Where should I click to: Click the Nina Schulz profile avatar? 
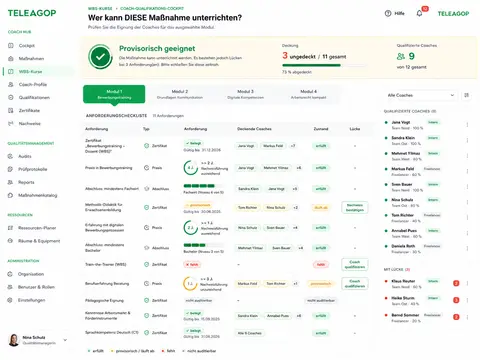pos(14,340)
